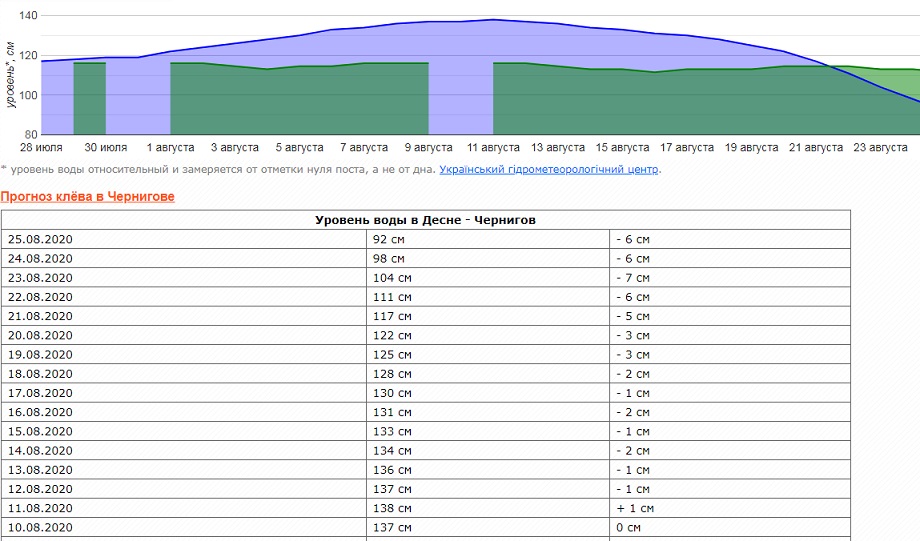This screenshot has width=920, height=541.
Task: Select the 15.08.2020 date cell
Action: coord(40,431)
